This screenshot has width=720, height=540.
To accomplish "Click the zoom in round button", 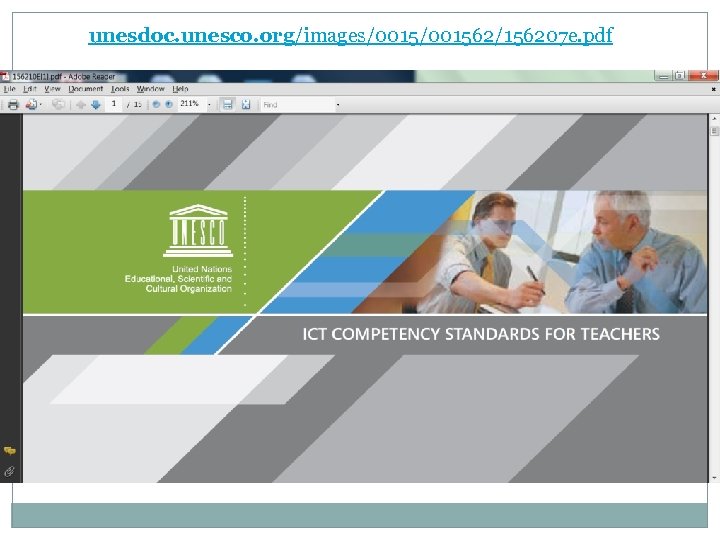I will pos(169,105).
